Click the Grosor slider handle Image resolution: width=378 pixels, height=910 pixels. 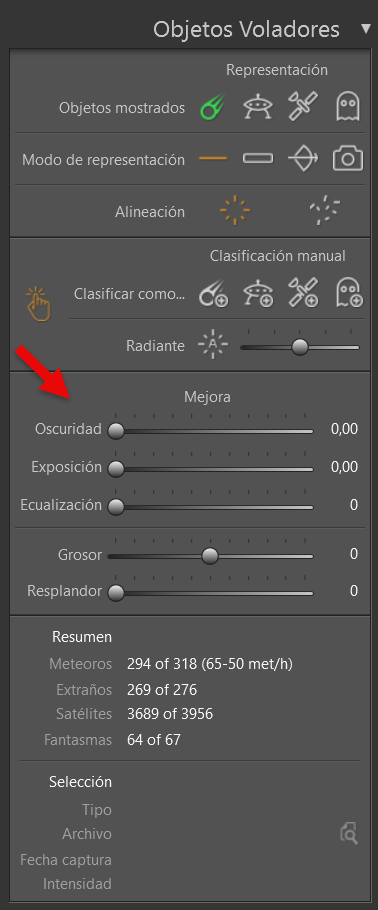click(x=210, y=556)
